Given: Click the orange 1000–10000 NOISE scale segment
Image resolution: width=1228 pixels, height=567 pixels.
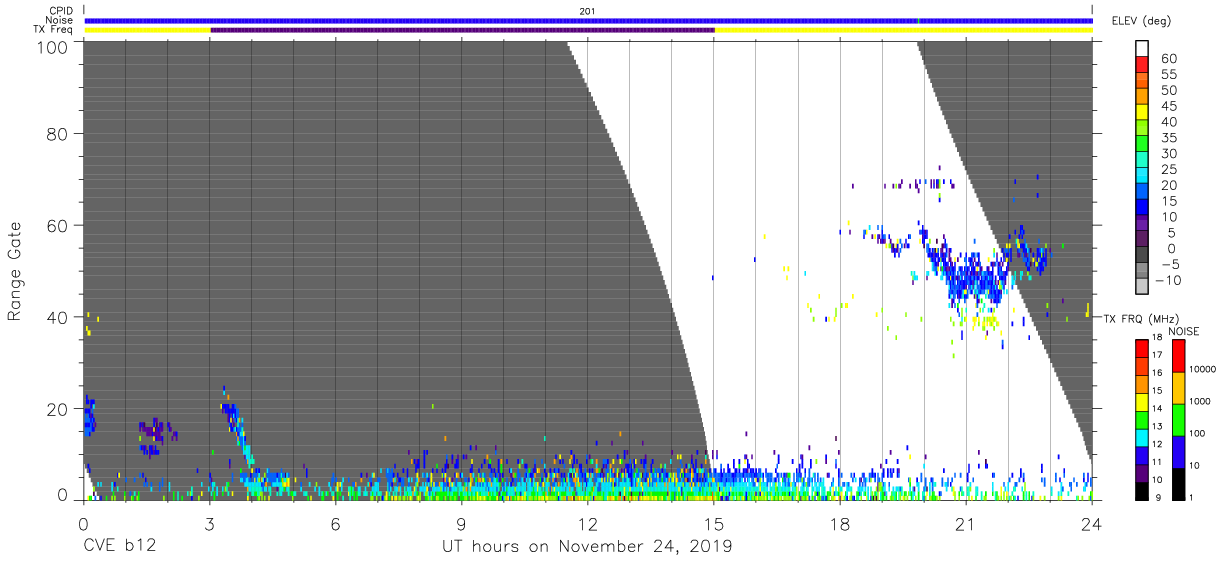Looking at the screenshot, I should point(1178,387).
